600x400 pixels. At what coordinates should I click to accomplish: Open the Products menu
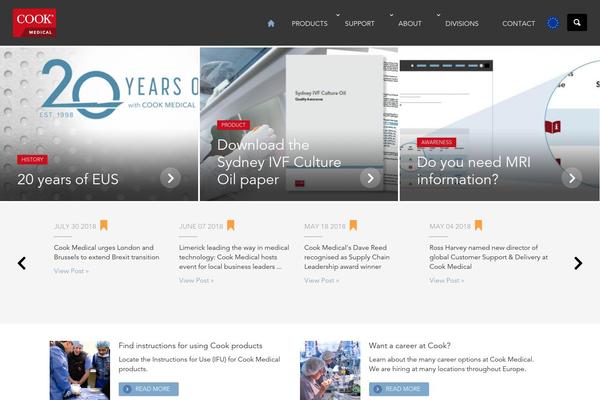click(309, 23)
